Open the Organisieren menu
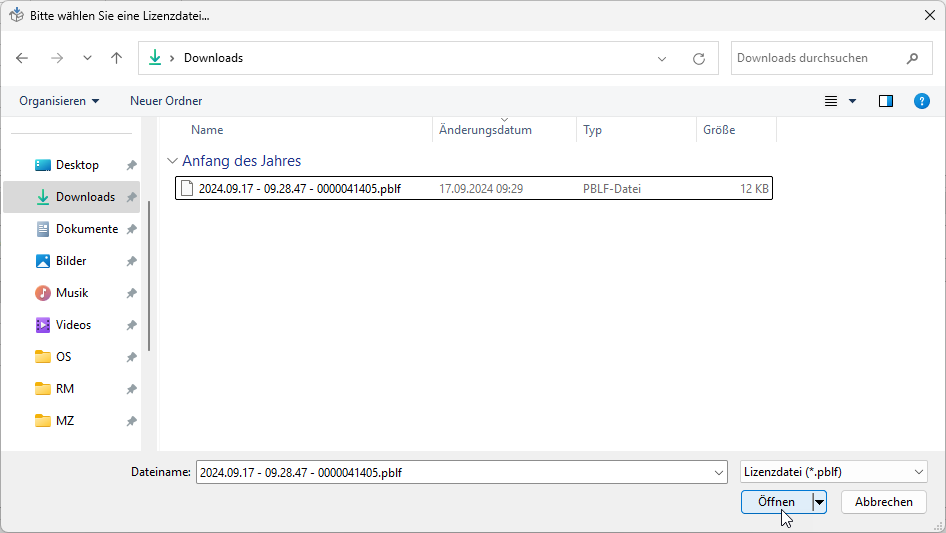This screenshot has width=946, height=533. point(59,101)
